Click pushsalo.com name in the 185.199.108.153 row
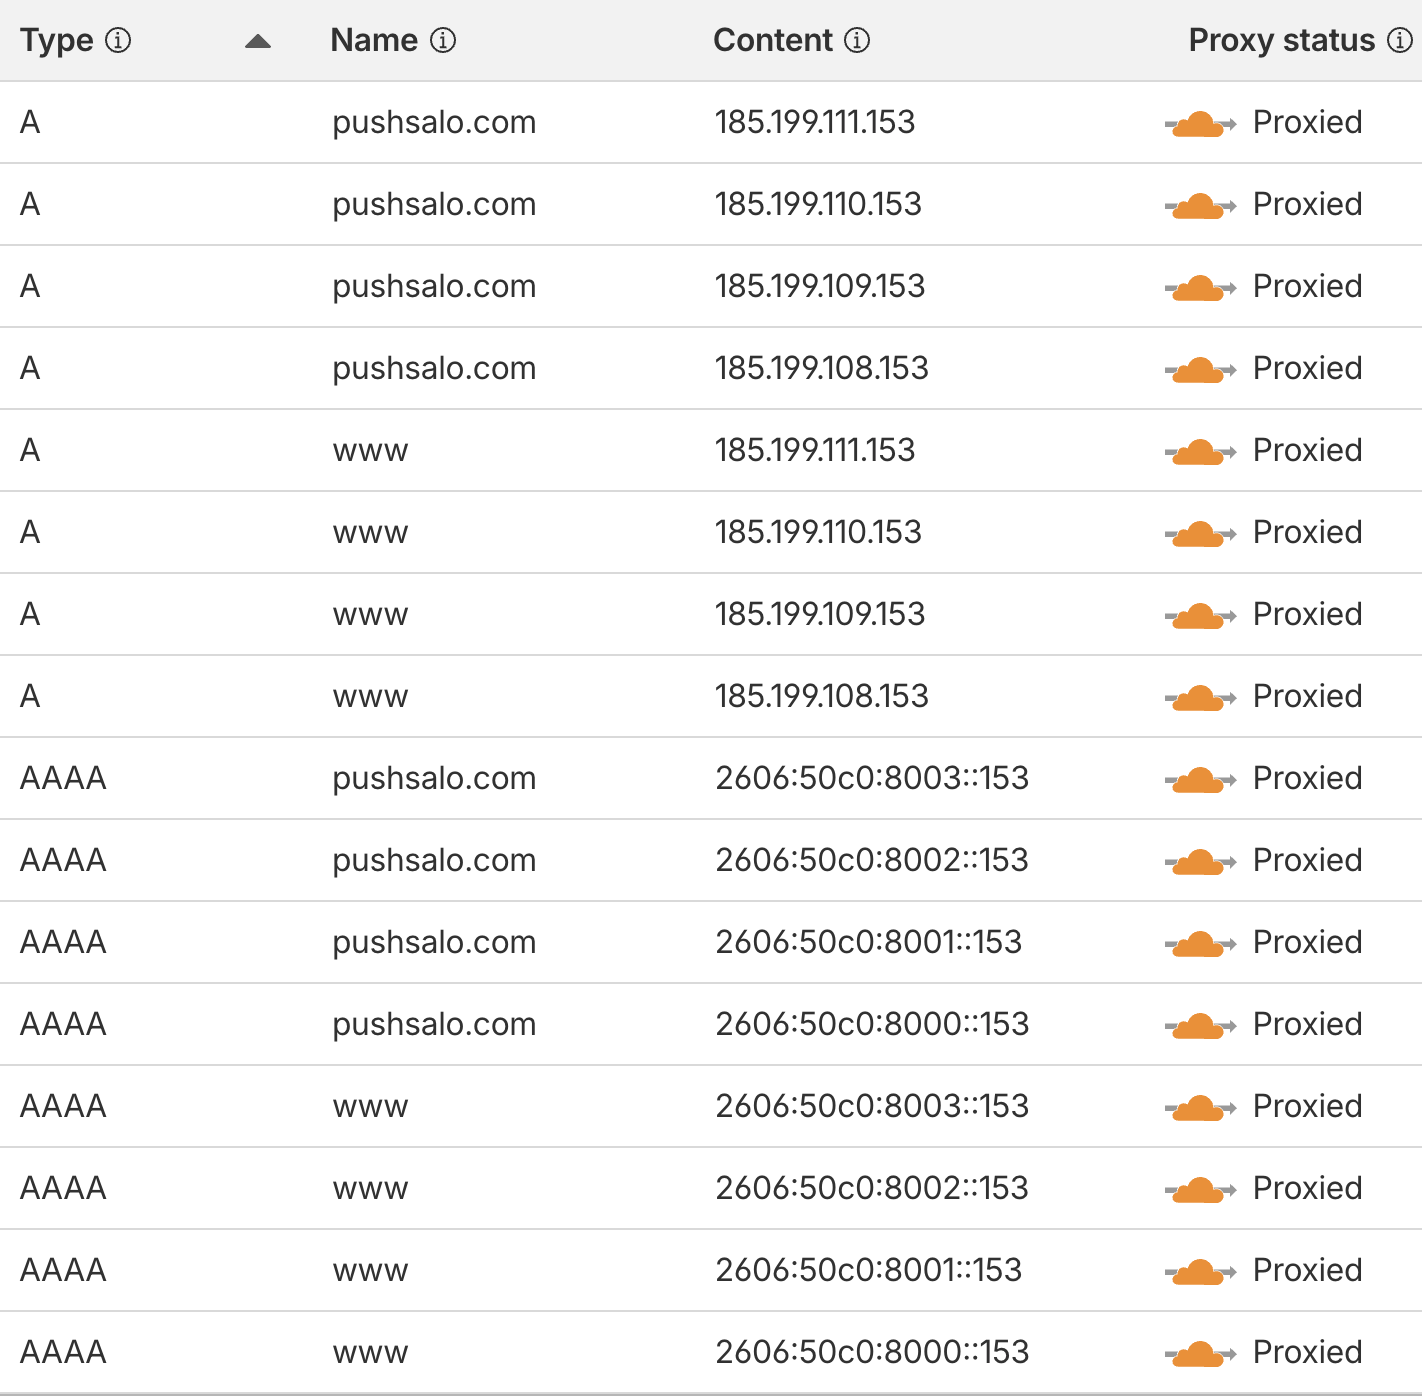 (x=434, y=368)
